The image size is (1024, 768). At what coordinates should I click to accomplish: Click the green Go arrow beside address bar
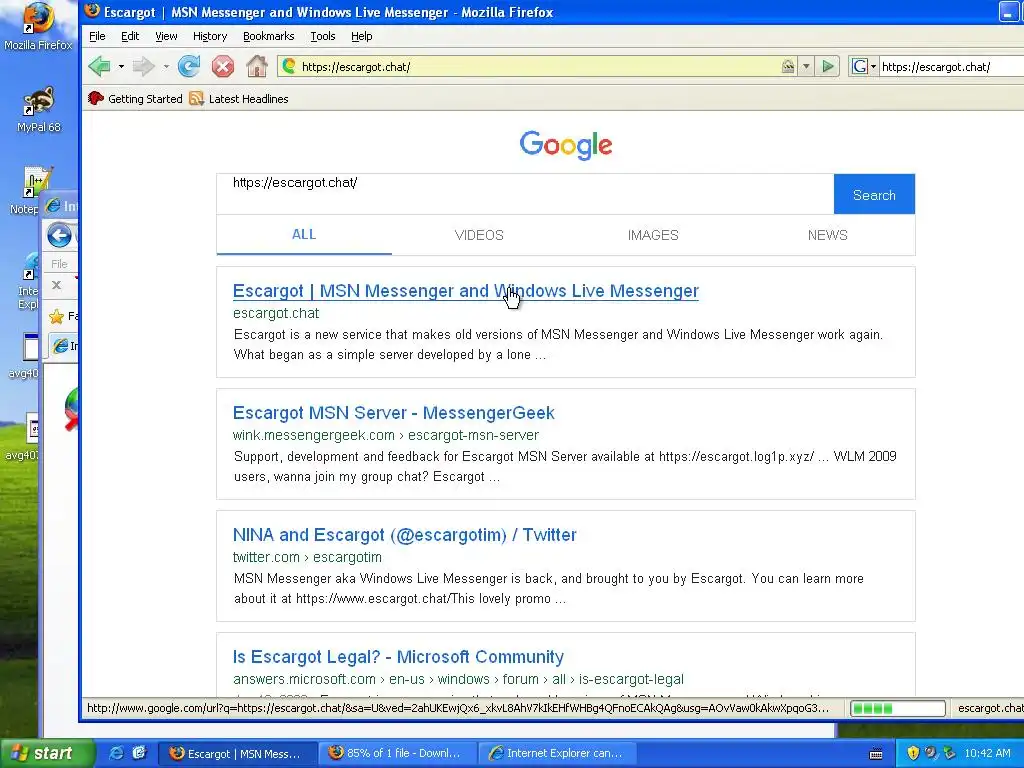[x=828, y=66]
